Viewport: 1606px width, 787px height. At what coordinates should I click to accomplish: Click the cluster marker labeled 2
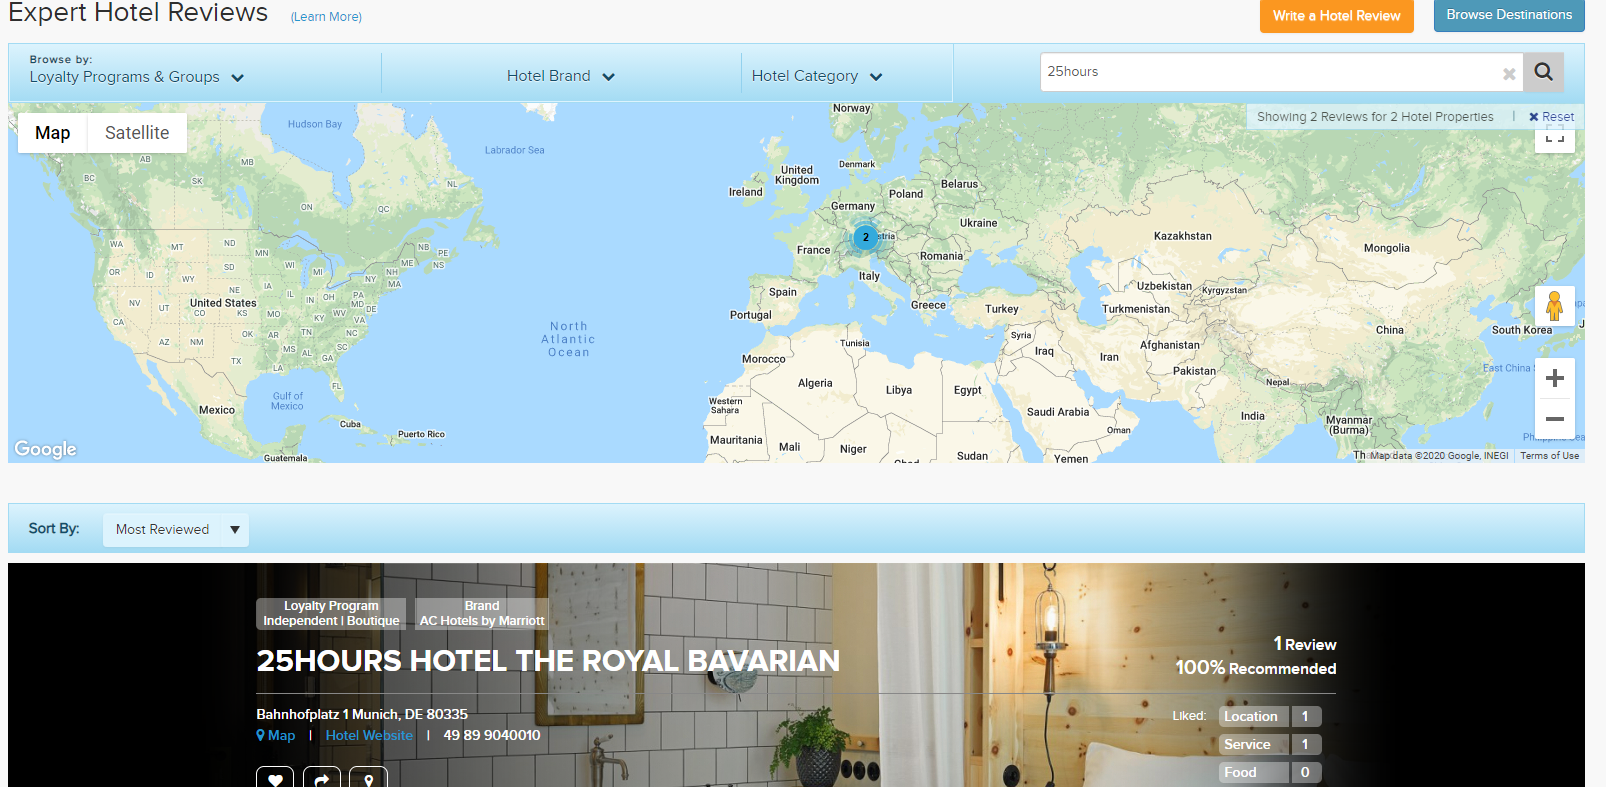(x=866, y=237)
